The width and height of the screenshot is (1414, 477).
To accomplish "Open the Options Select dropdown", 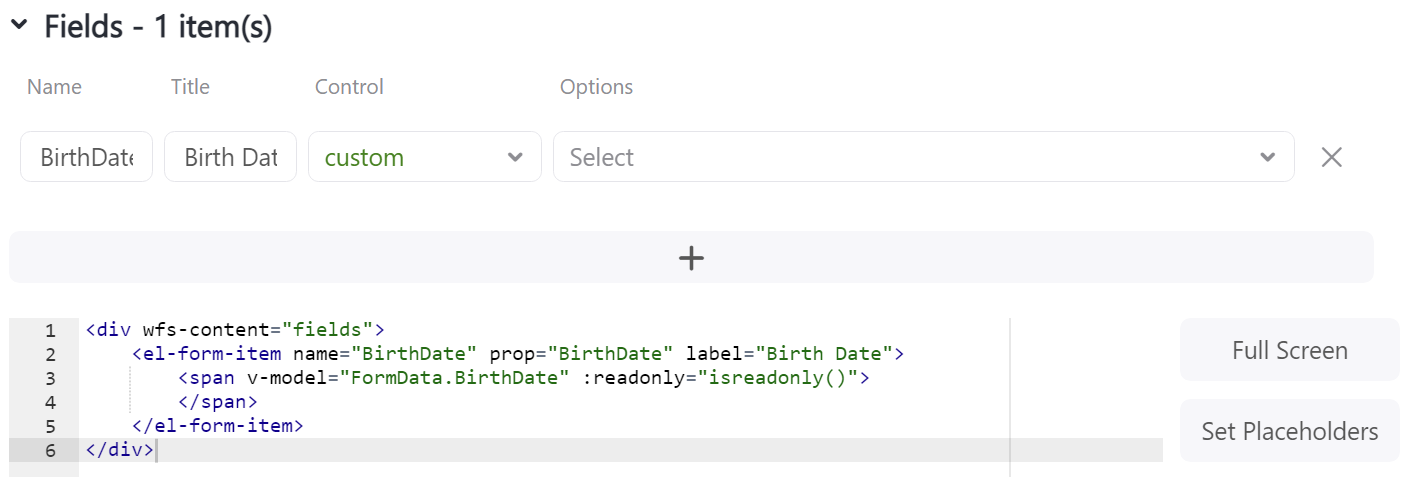I will 924,157.
